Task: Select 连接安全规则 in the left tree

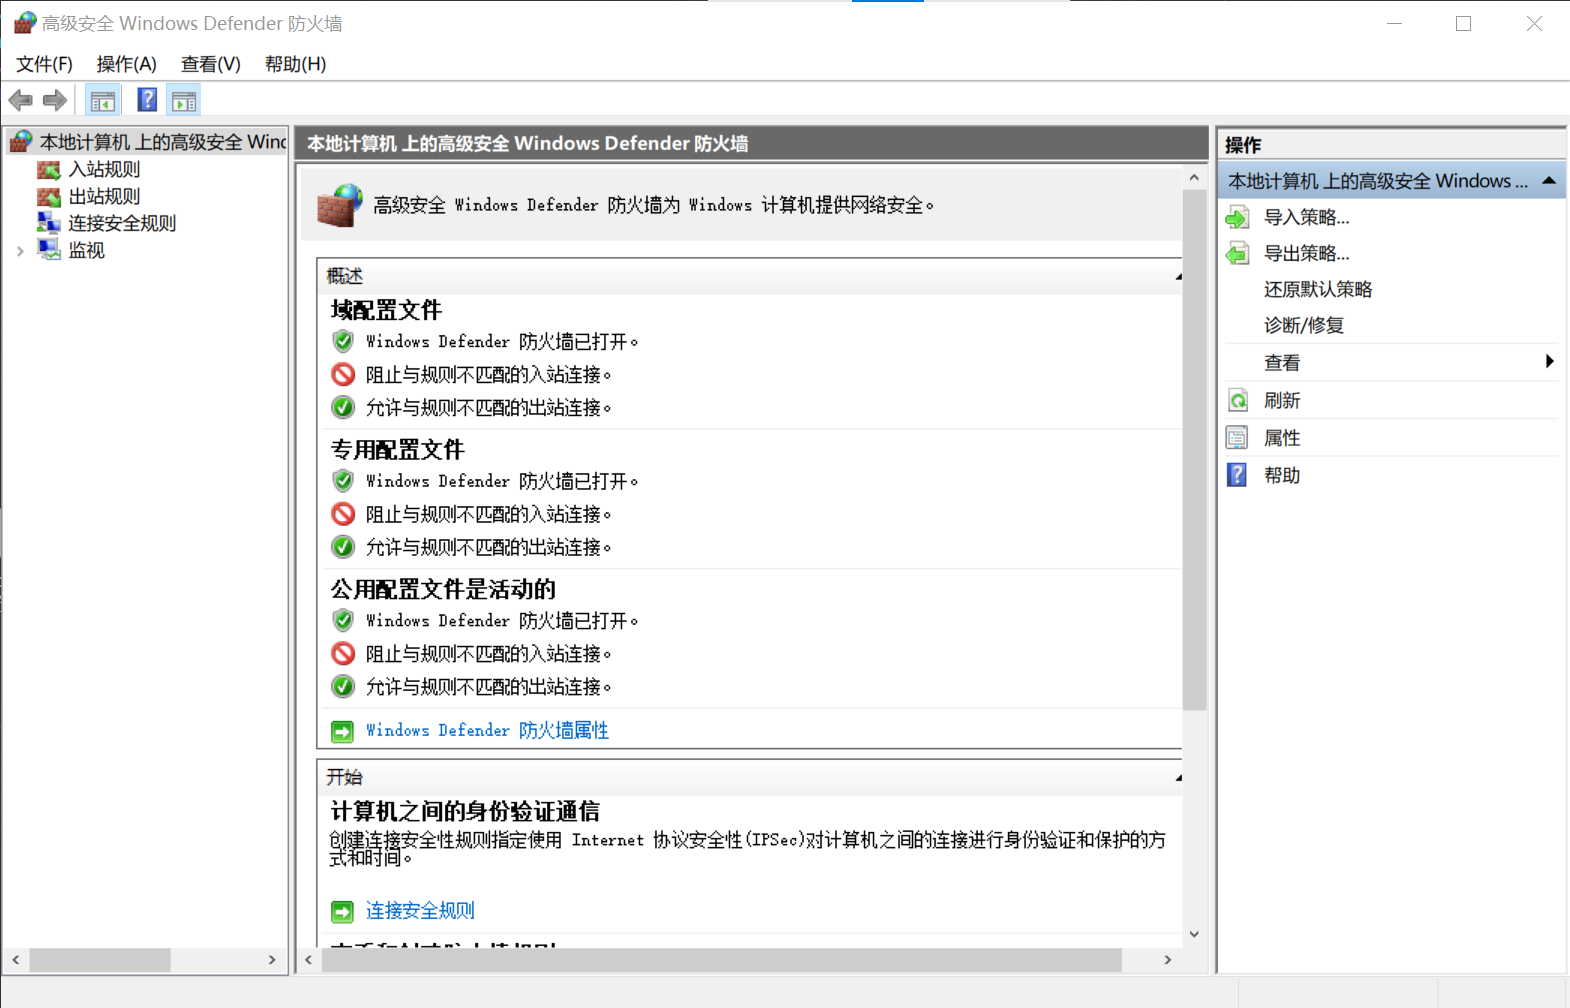Action: 122,223
